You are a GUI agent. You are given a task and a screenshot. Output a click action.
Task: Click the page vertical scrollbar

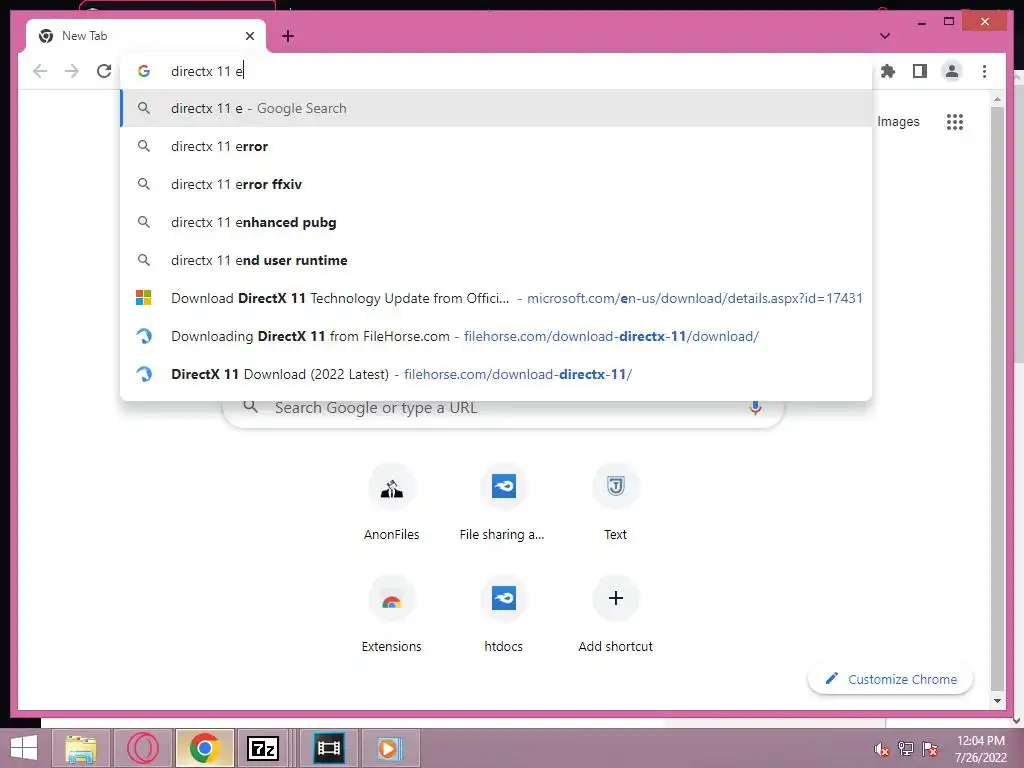(x=997, y=398)
